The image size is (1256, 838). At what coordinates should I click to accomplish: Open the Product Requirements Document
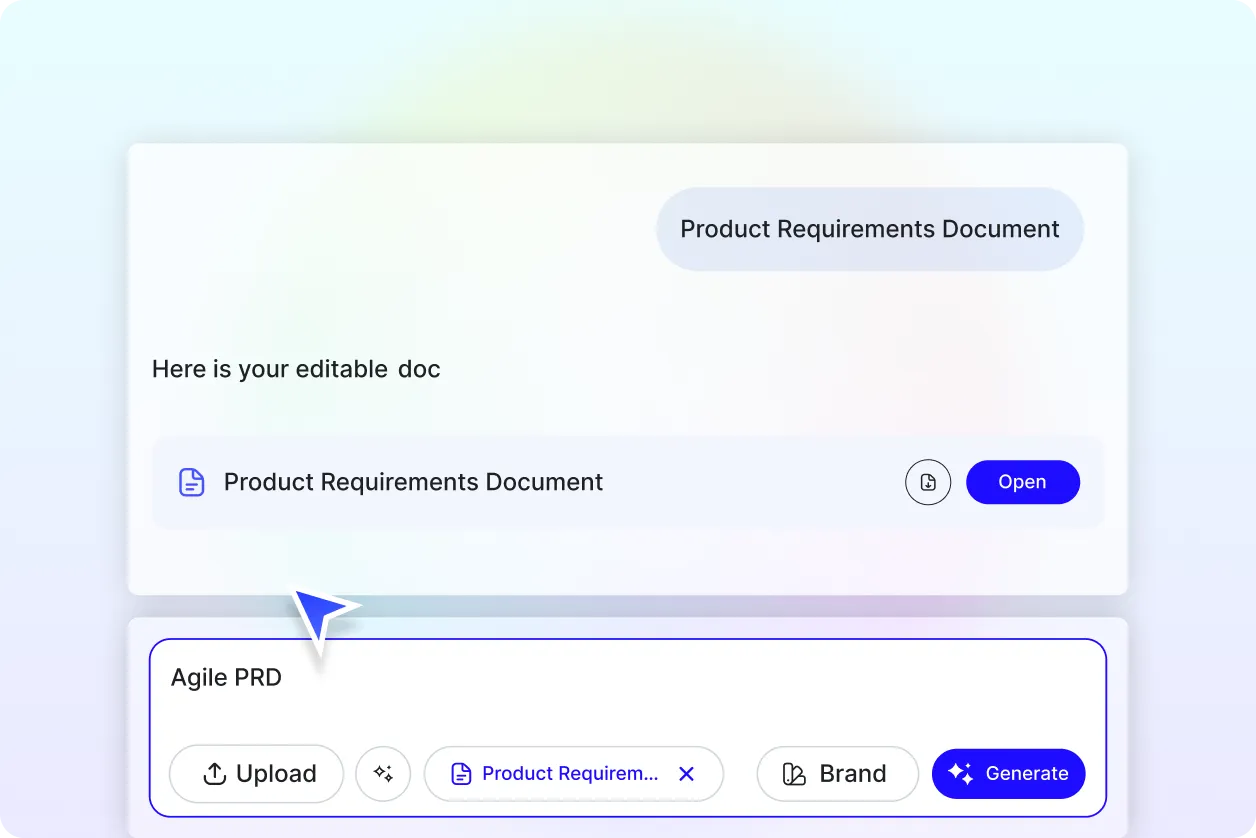[1022, 482]
